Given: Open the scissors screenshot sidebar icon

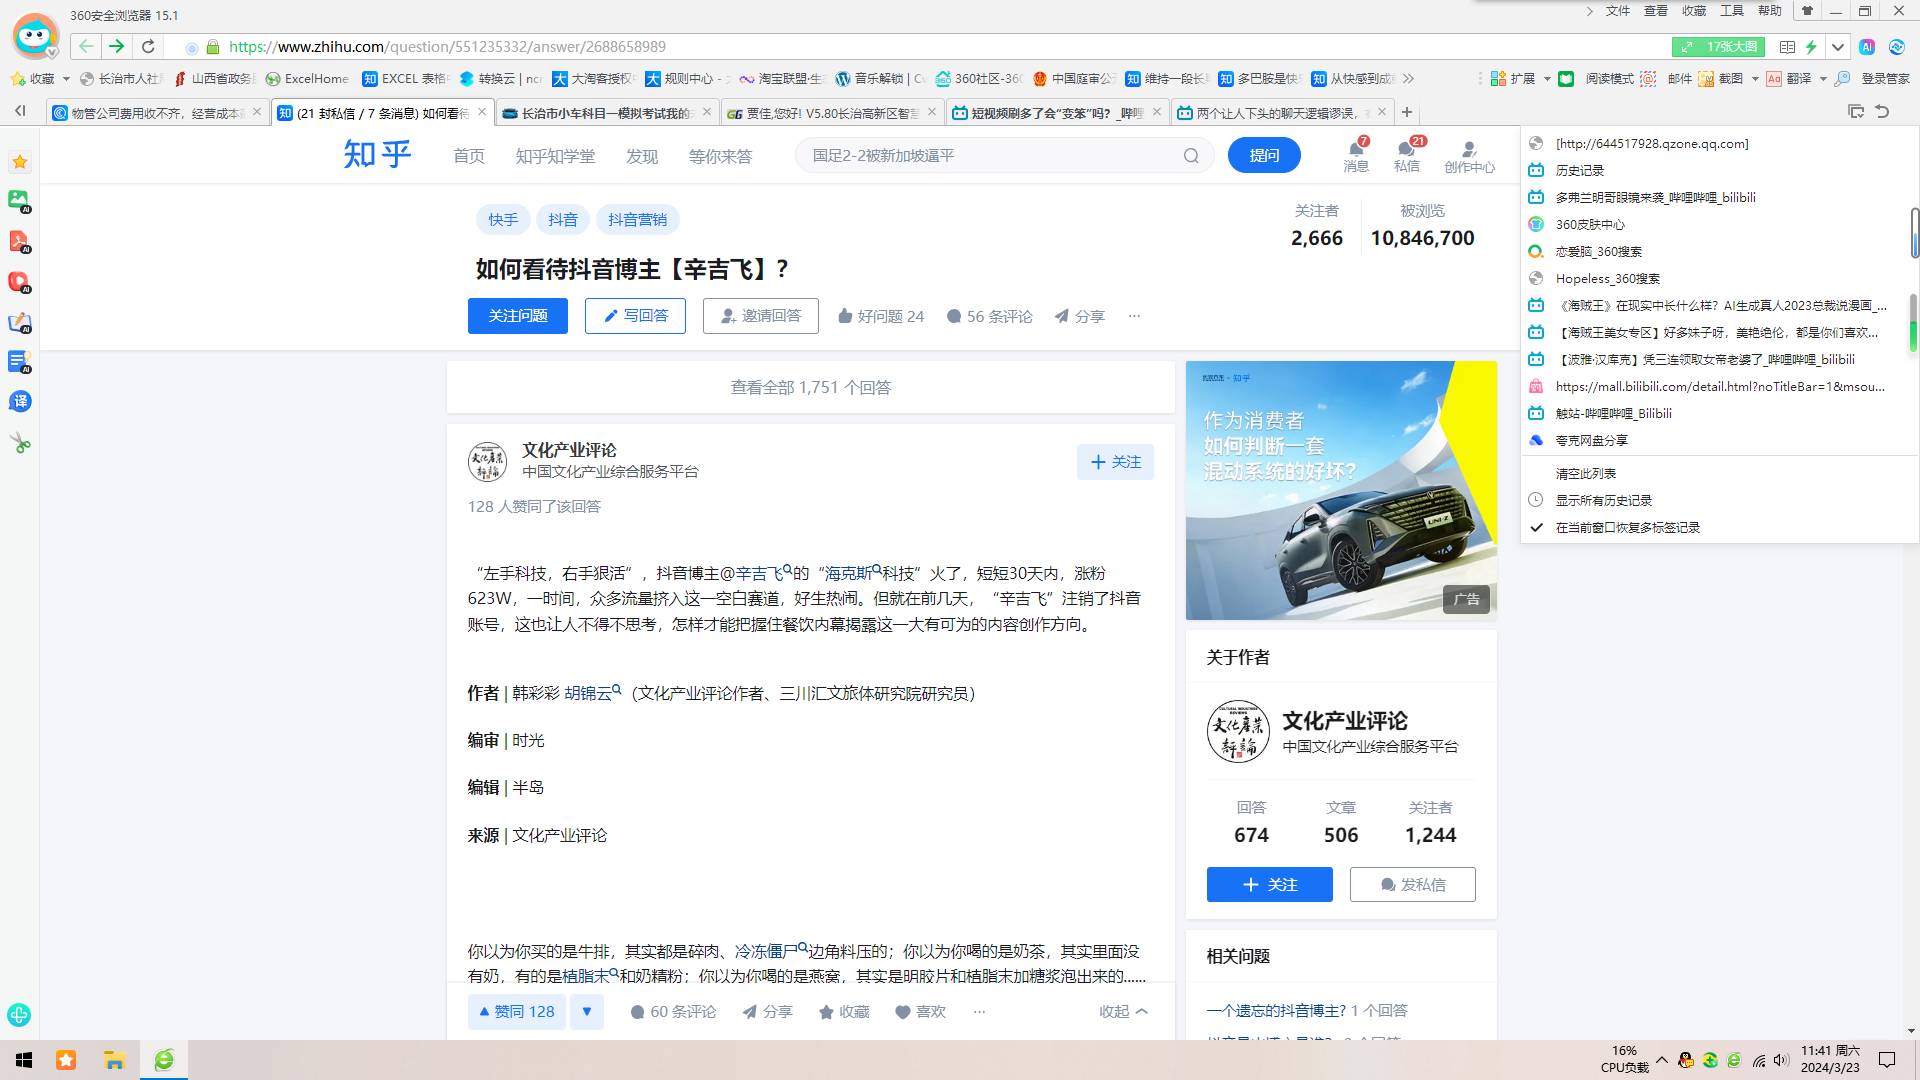Looking at the screenshot, I should click(19, 443).
